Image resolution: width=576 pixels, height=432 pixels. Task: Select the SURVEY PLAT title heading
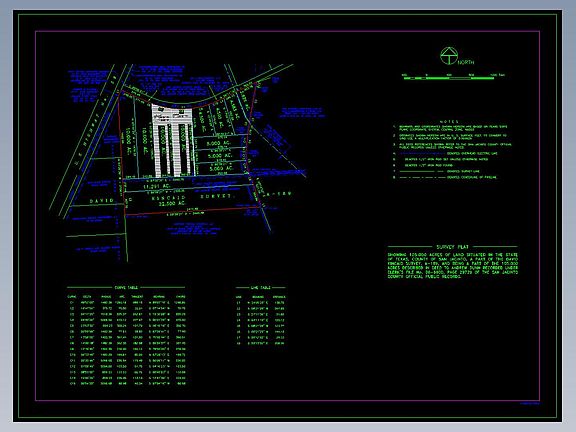click(452, 247)
